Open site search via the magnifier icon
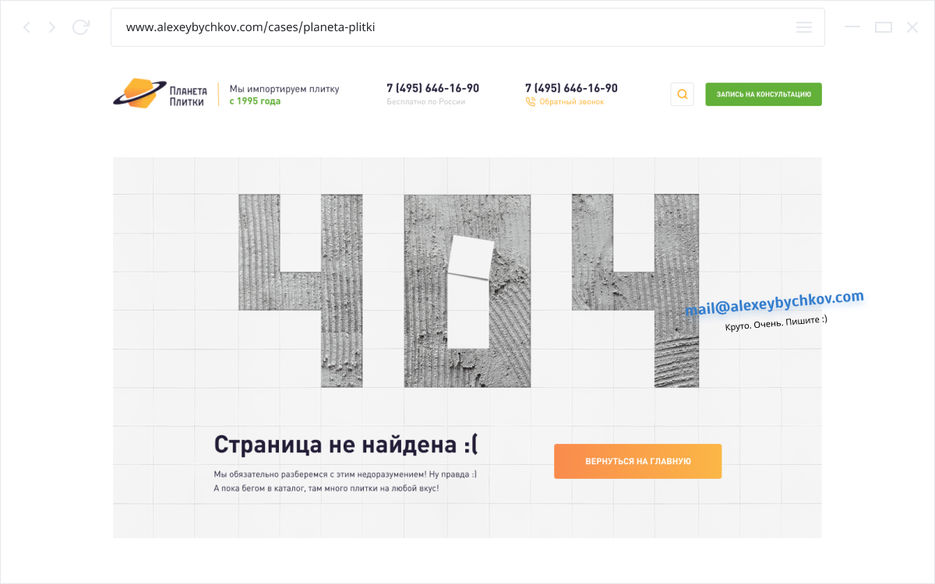The width and height of the screenshot is (935, 584). point(682,95)
